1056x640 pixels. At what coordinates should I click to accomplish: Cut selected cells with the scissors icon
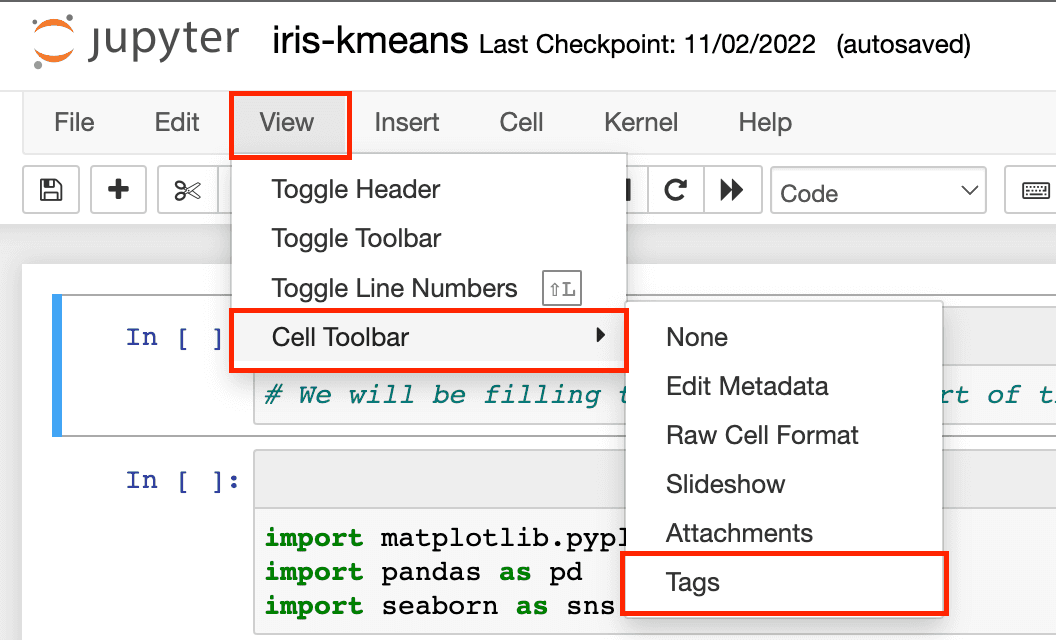(187, 190)
